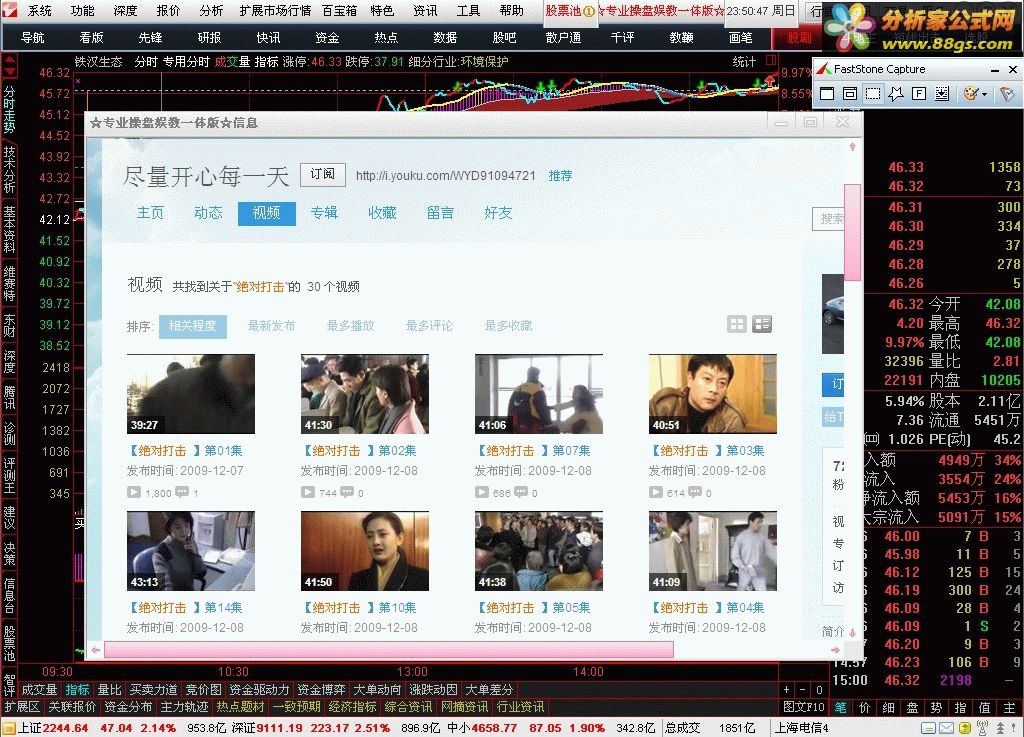Click the pink horizontal scrollbar thumb

click(x=389, y=650)
